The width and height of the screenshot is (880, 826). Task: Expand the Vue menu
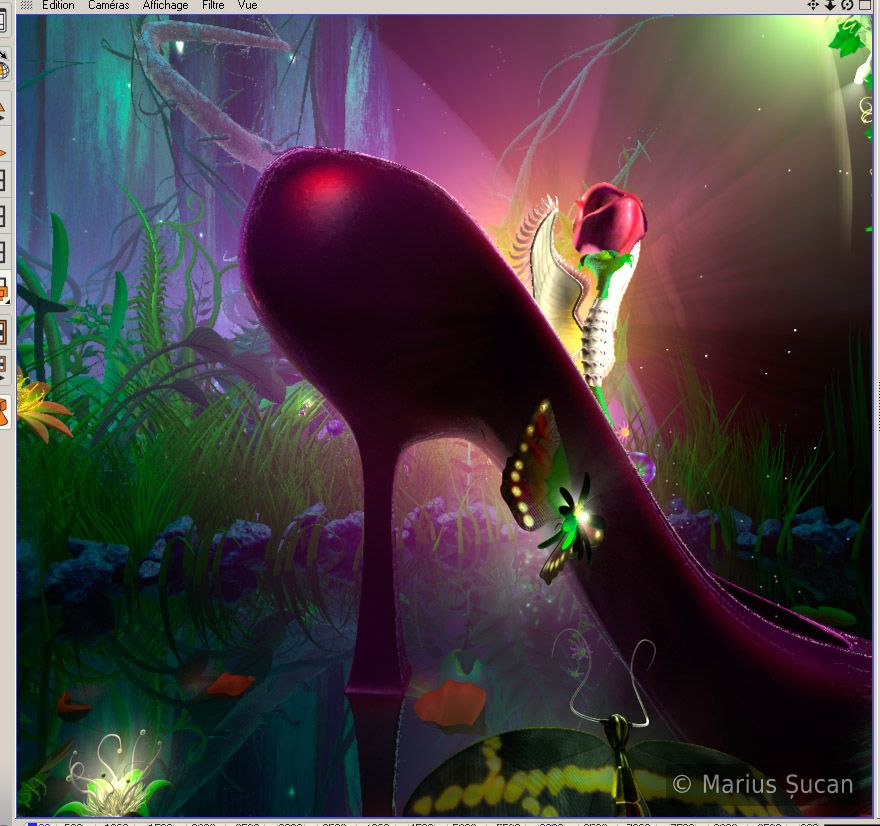click(x=247, y=5)
